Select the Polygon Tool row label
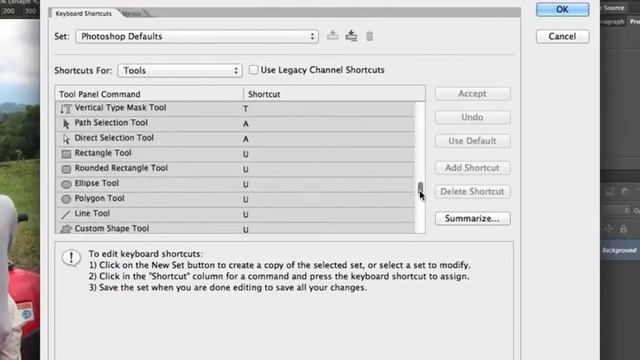This screenshot has width=640, height=360. (x=100, y=198)
